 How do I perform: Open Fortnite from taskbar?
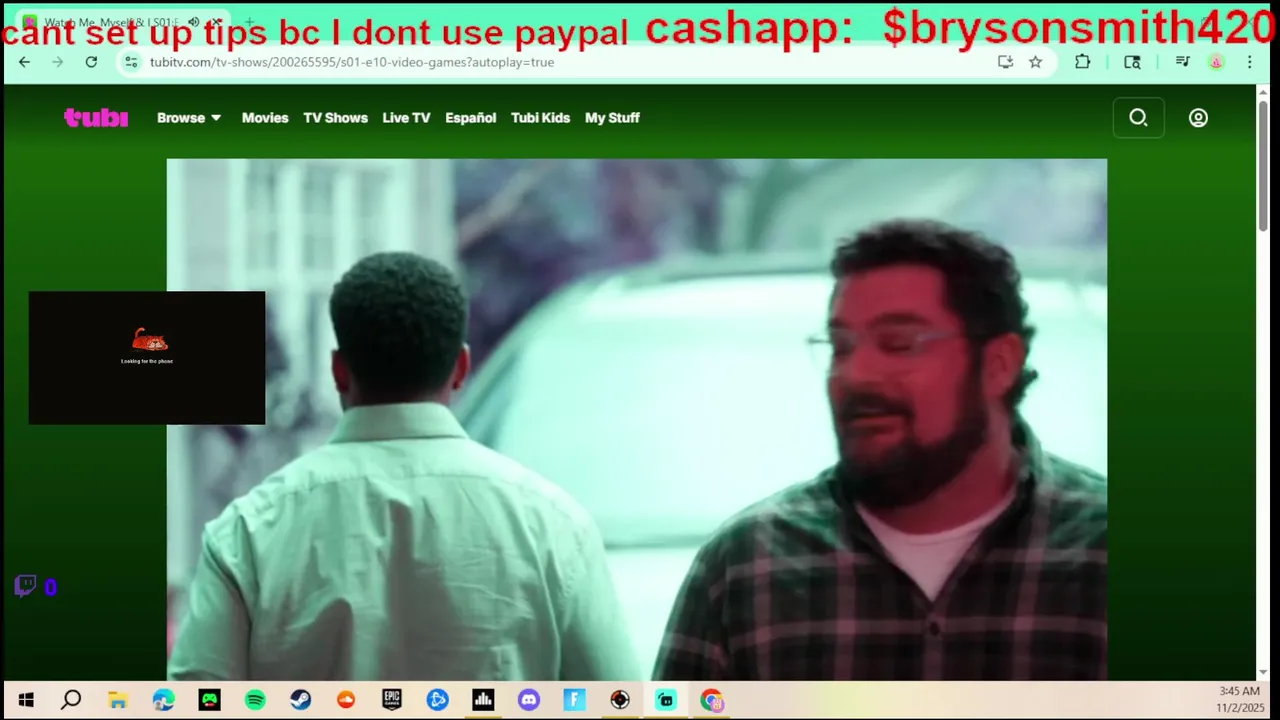pyautogui.click(x=575, y=700)
